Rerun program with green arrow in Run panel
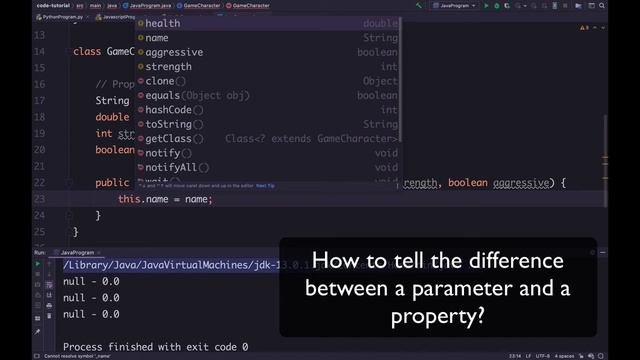640x360 pixels. tap(38, 264)
